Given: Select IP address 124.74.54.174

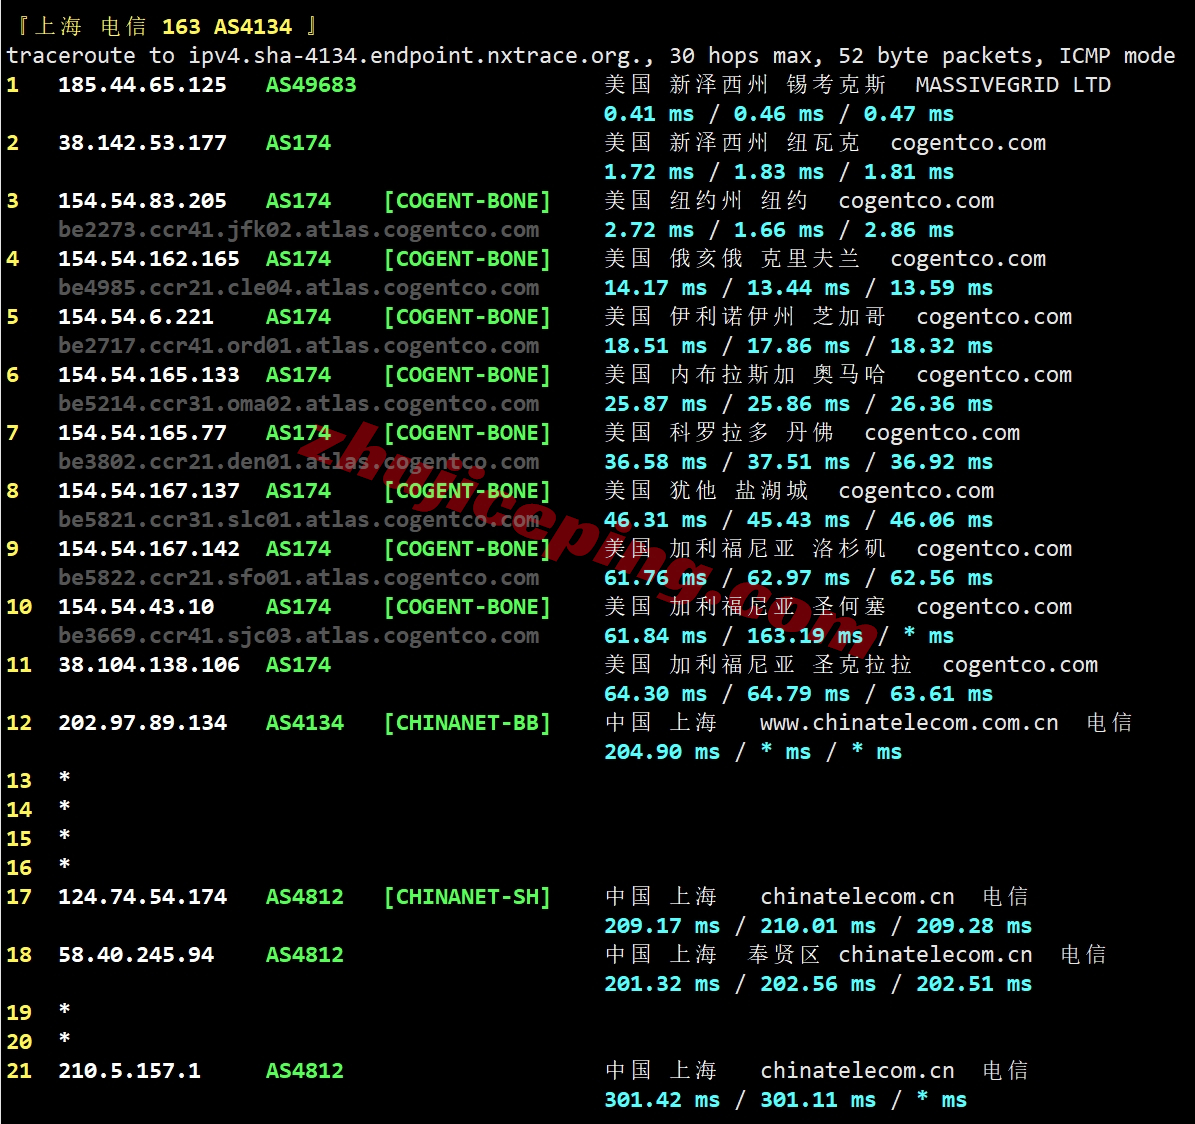Looking at the screenshot, I should [x=143, y=896].
